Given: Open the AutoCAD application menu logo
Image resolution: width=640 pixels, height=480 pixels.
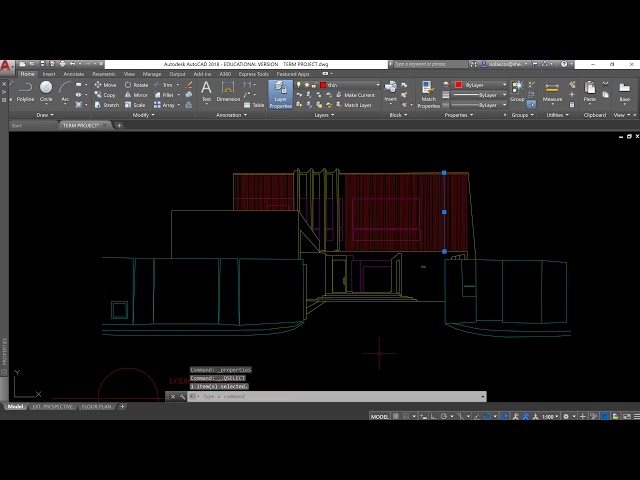Looking at the screenshot, I should 6,66.
